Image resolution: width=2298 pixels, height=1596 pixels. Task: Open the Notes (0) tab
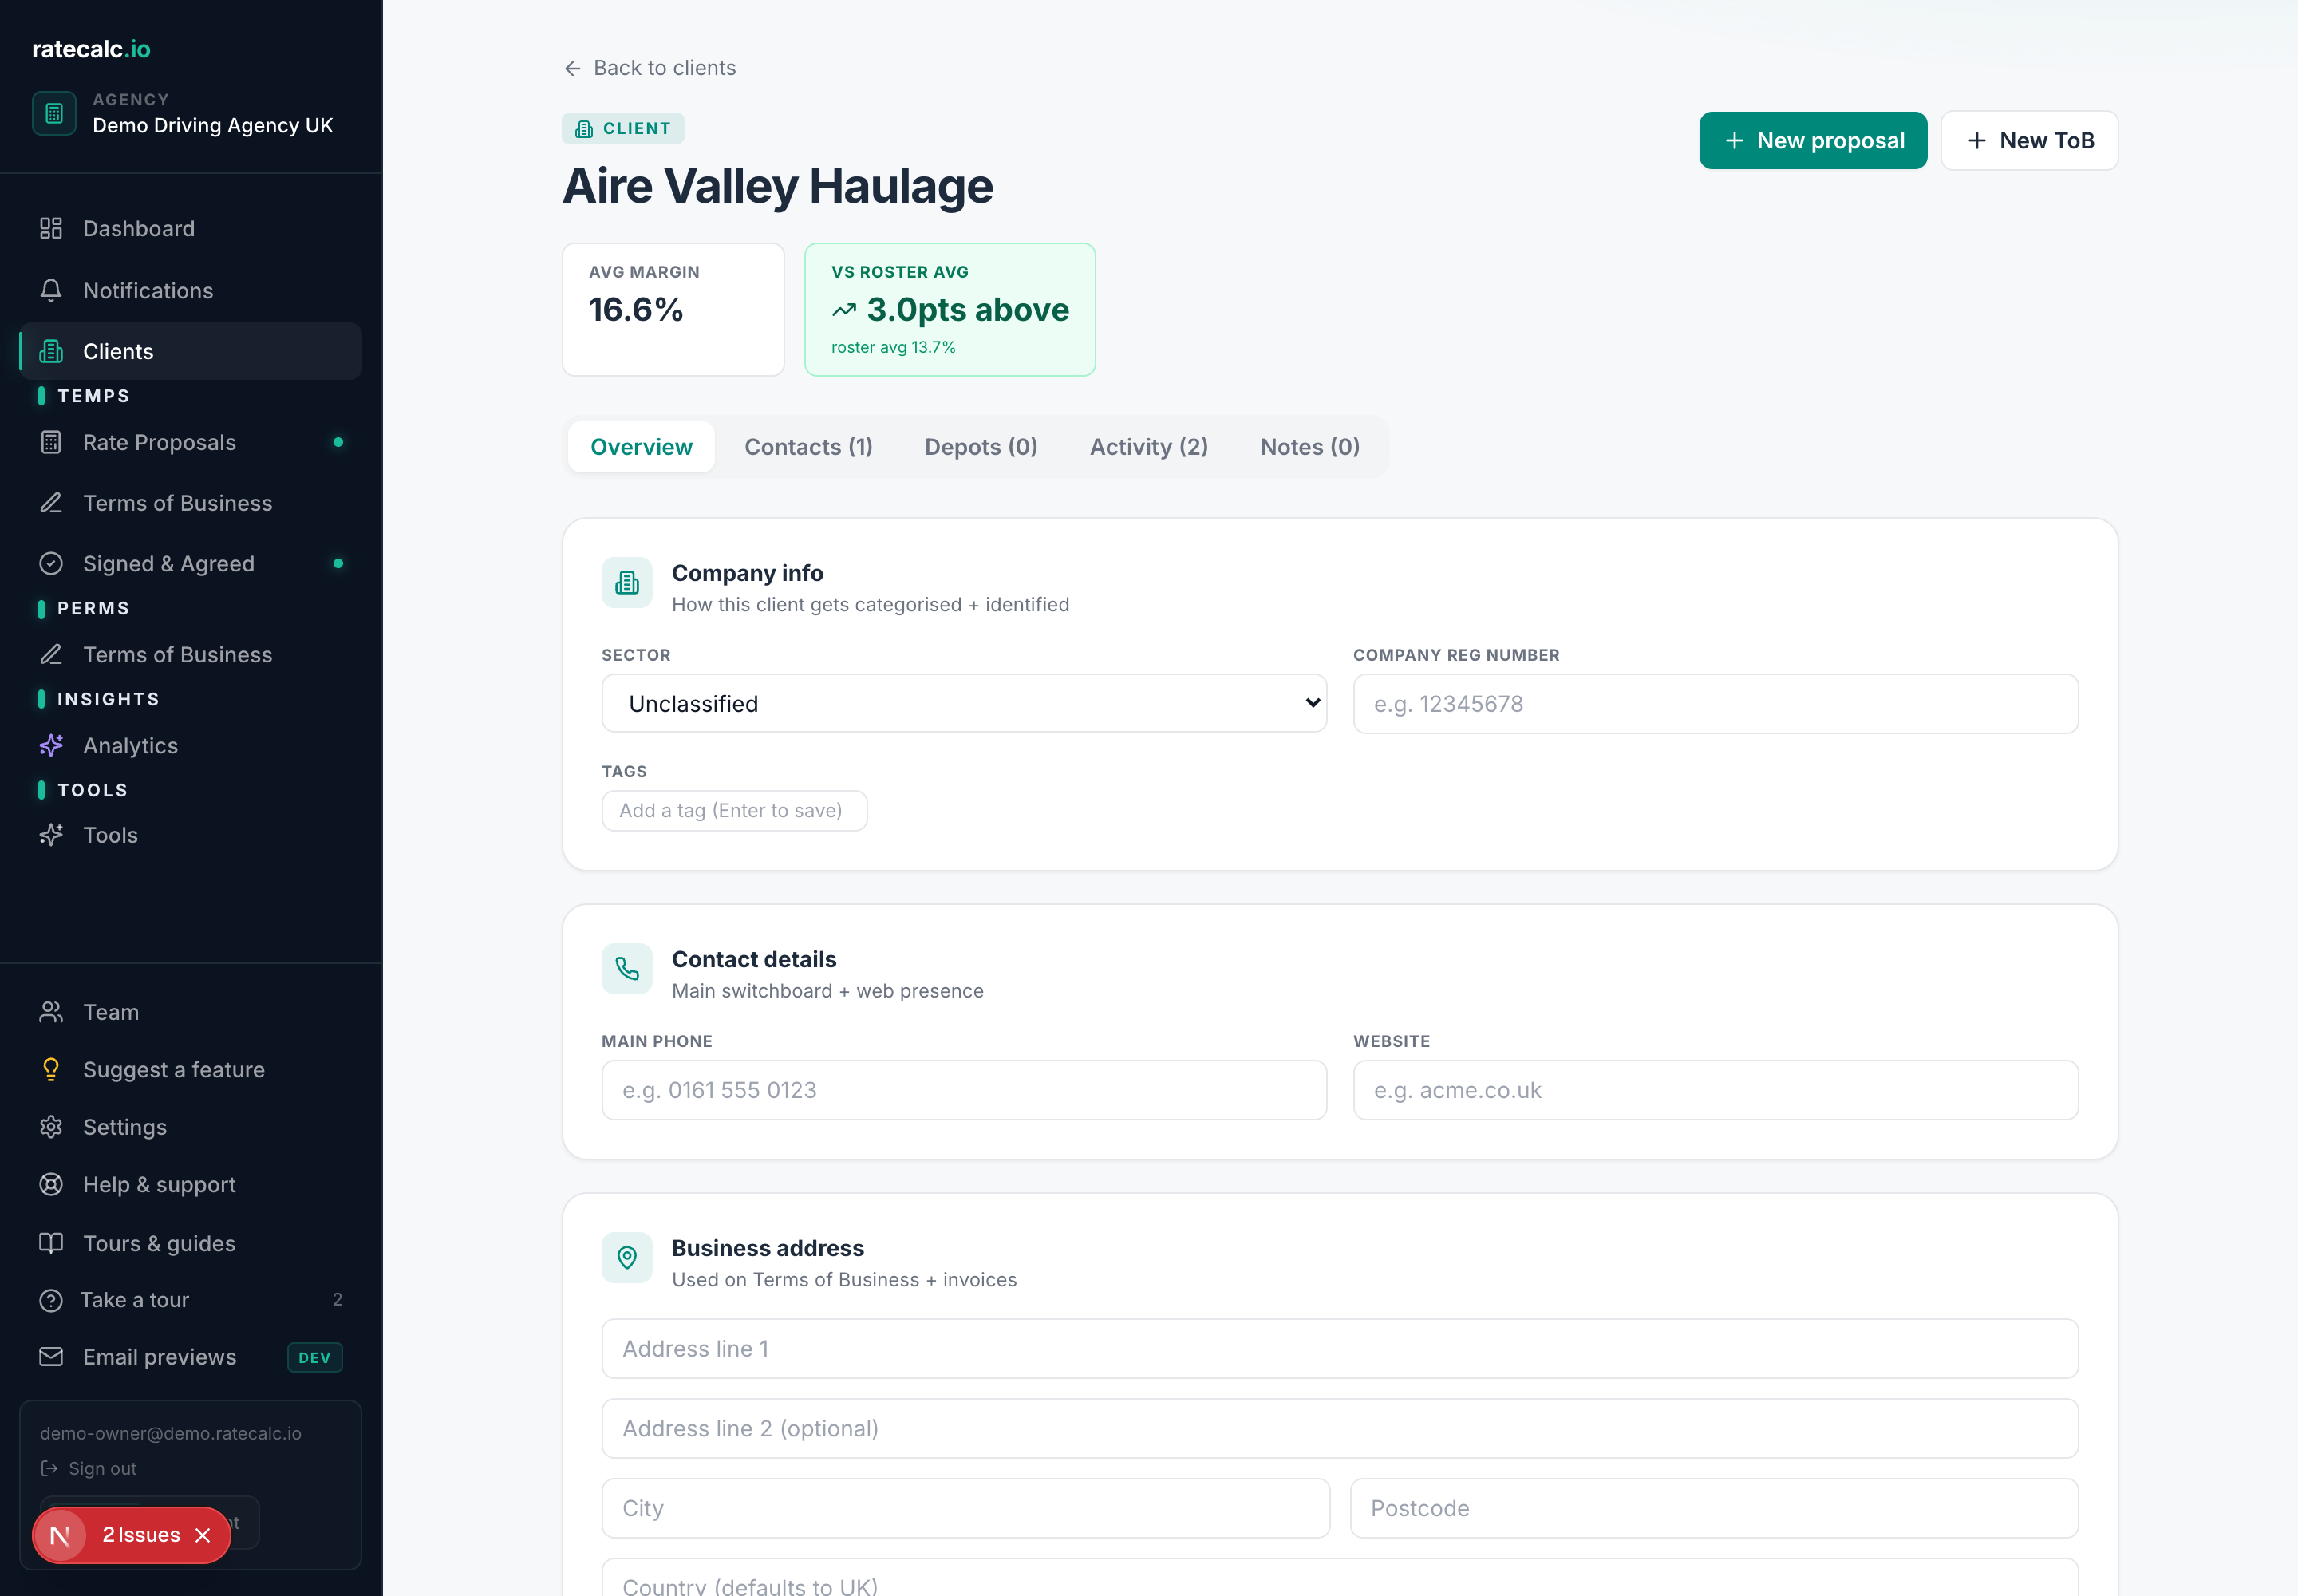tap(1310, 447)
